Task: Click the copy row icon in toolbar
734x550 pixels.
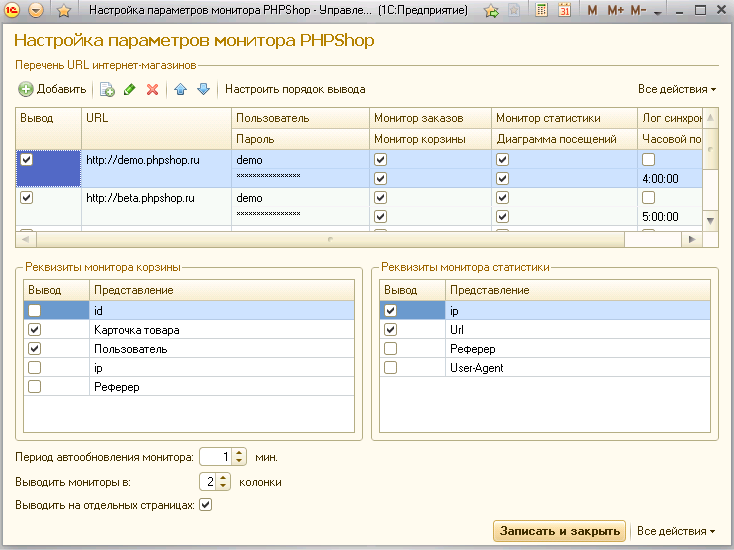Action: click(107, 90)
